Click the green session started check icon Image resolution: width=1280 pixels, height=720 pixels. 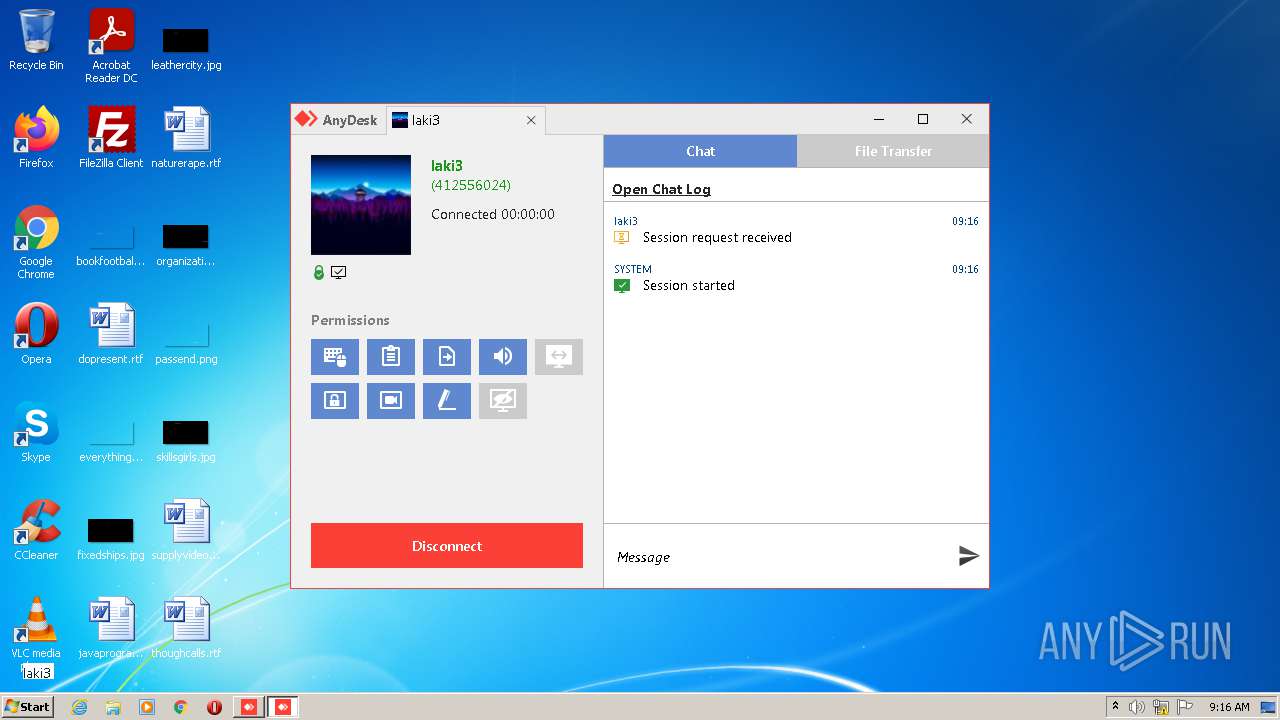pos(622,285)
